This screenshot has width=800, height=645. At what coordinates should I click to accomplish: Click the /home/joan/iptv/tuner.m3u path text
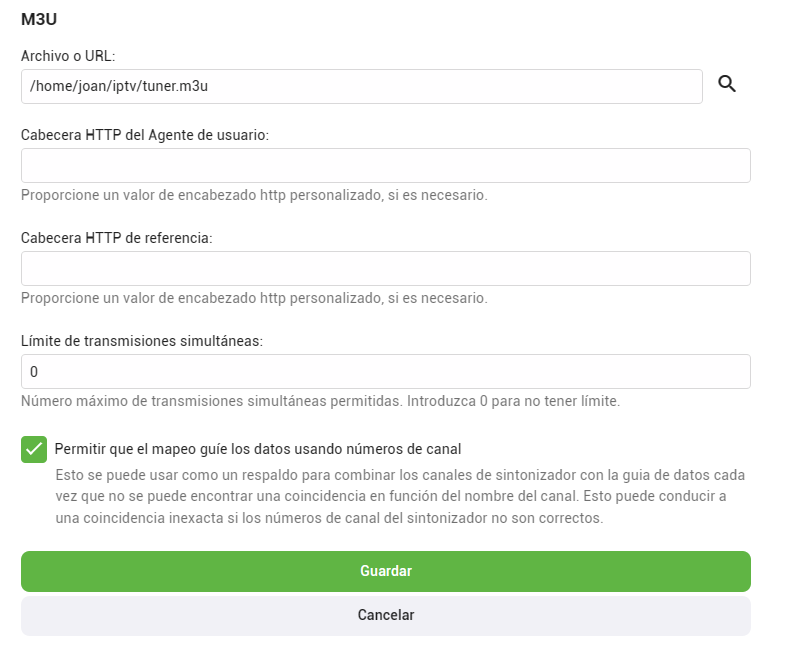click(x=119, y=86)
